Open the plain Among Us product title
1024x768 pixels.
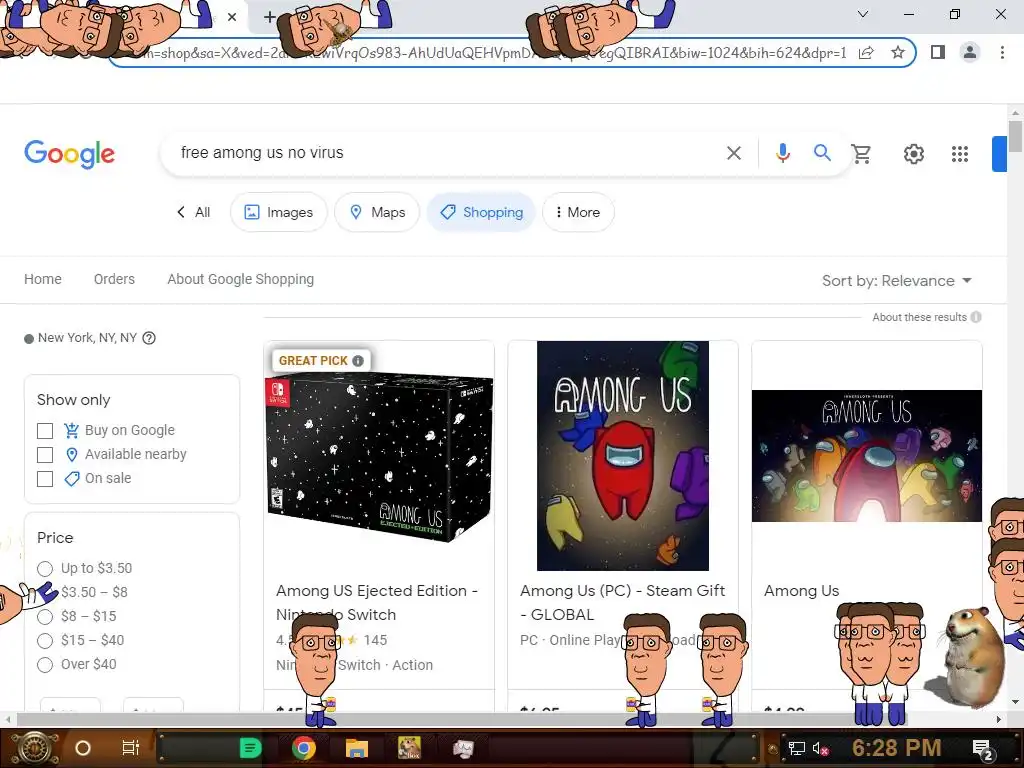coord(801,591)
